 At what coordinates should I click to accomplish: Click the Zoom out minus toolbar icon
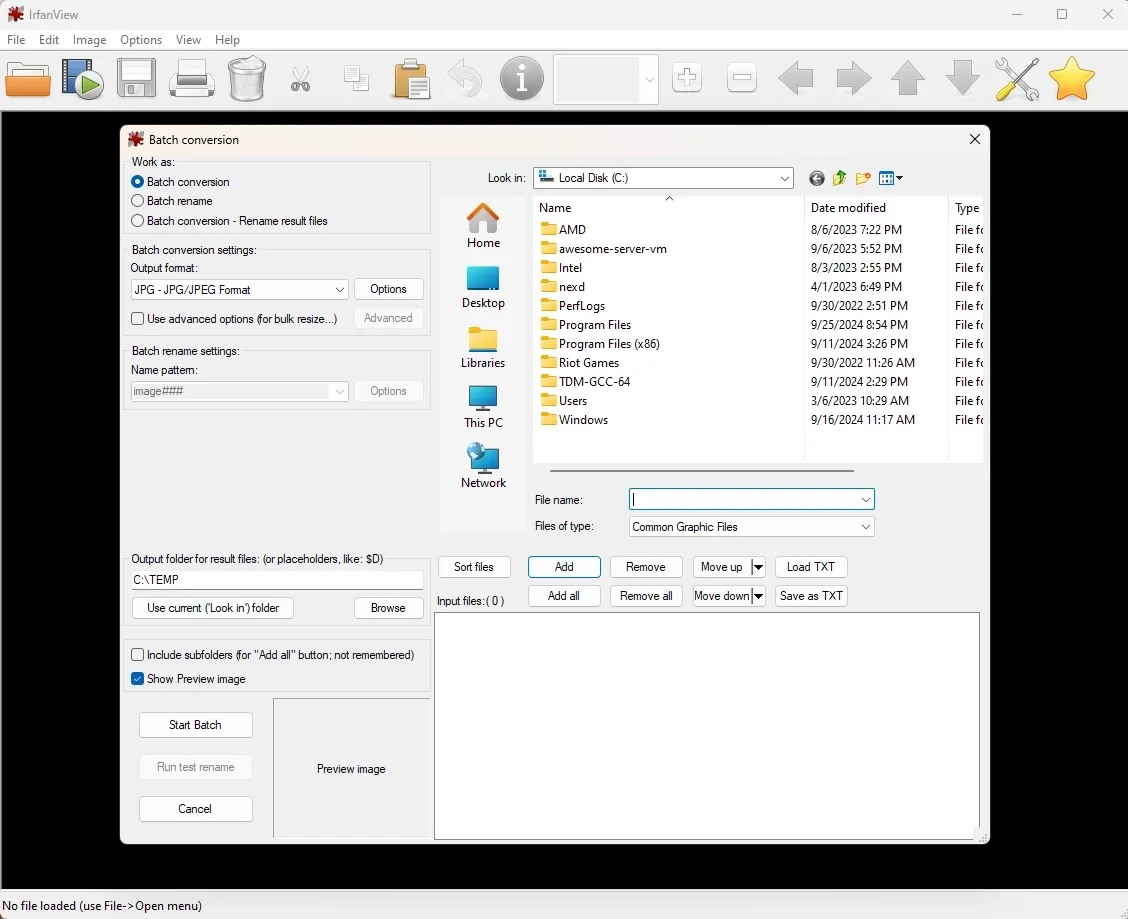point(742,77)
